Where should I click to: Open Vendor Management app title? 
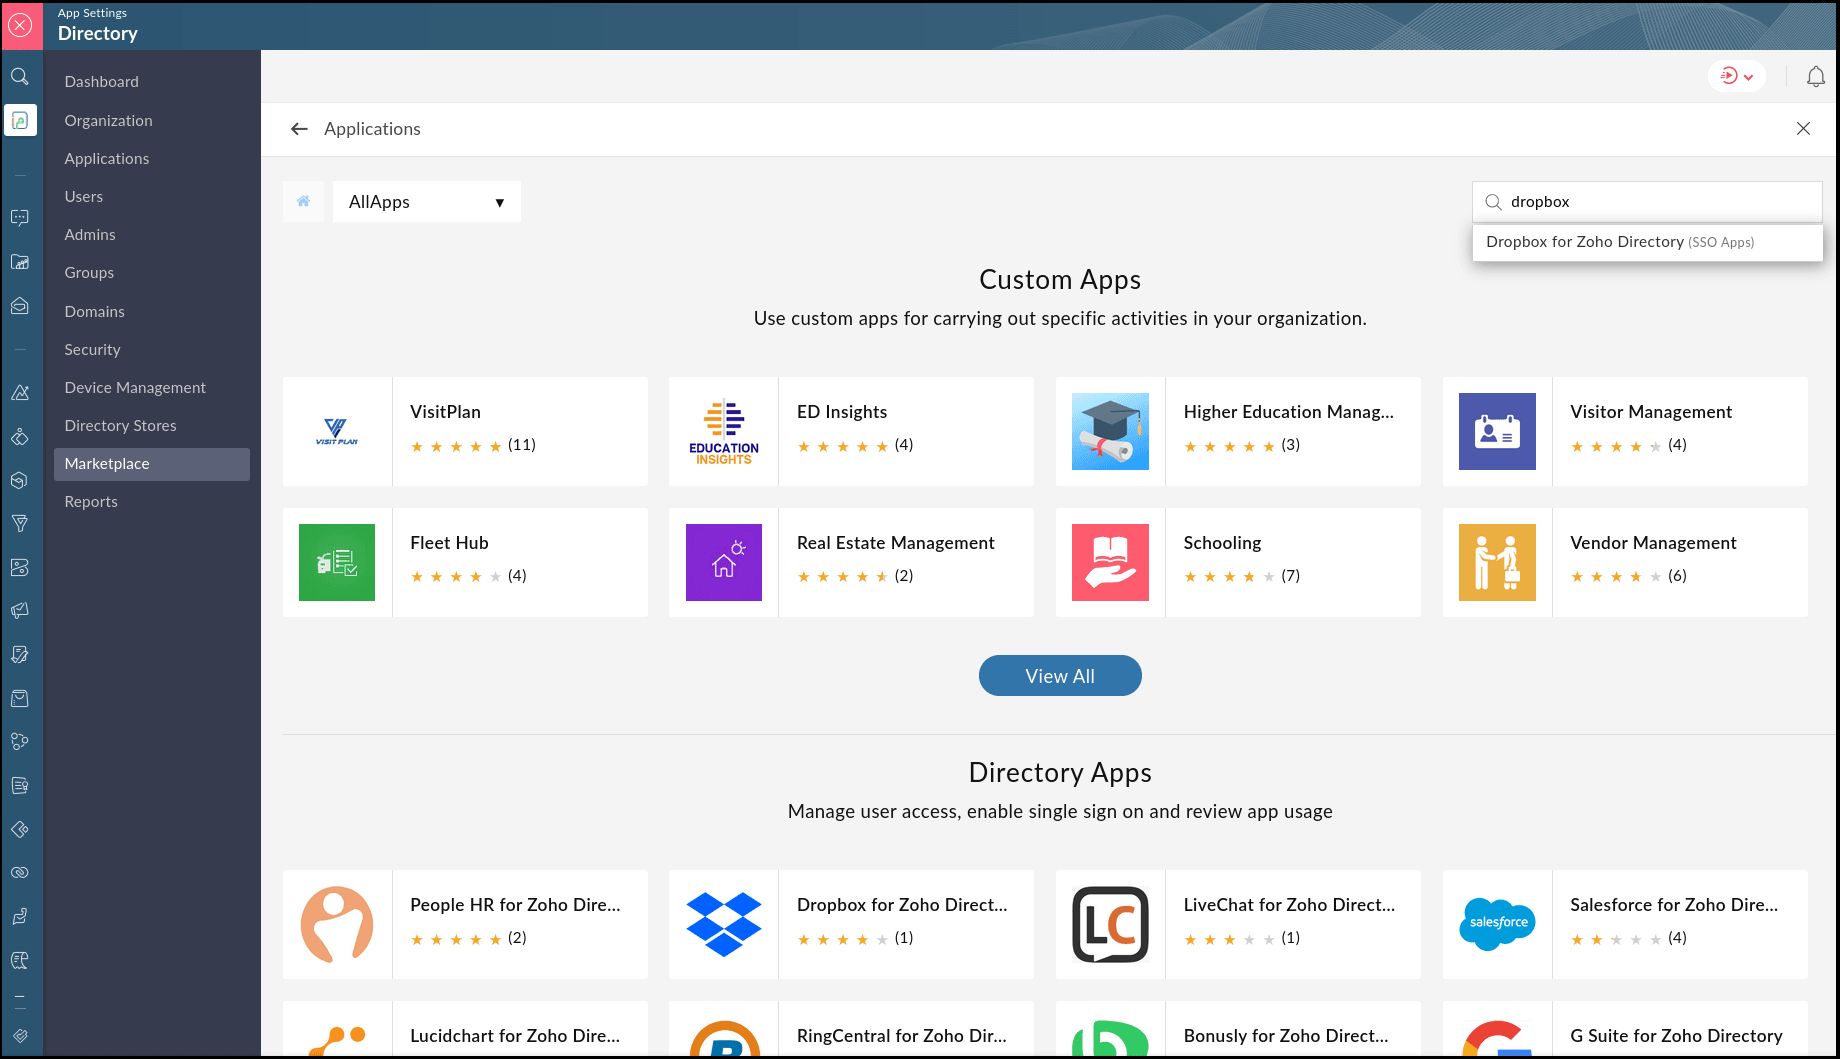tap(1653, 543)
